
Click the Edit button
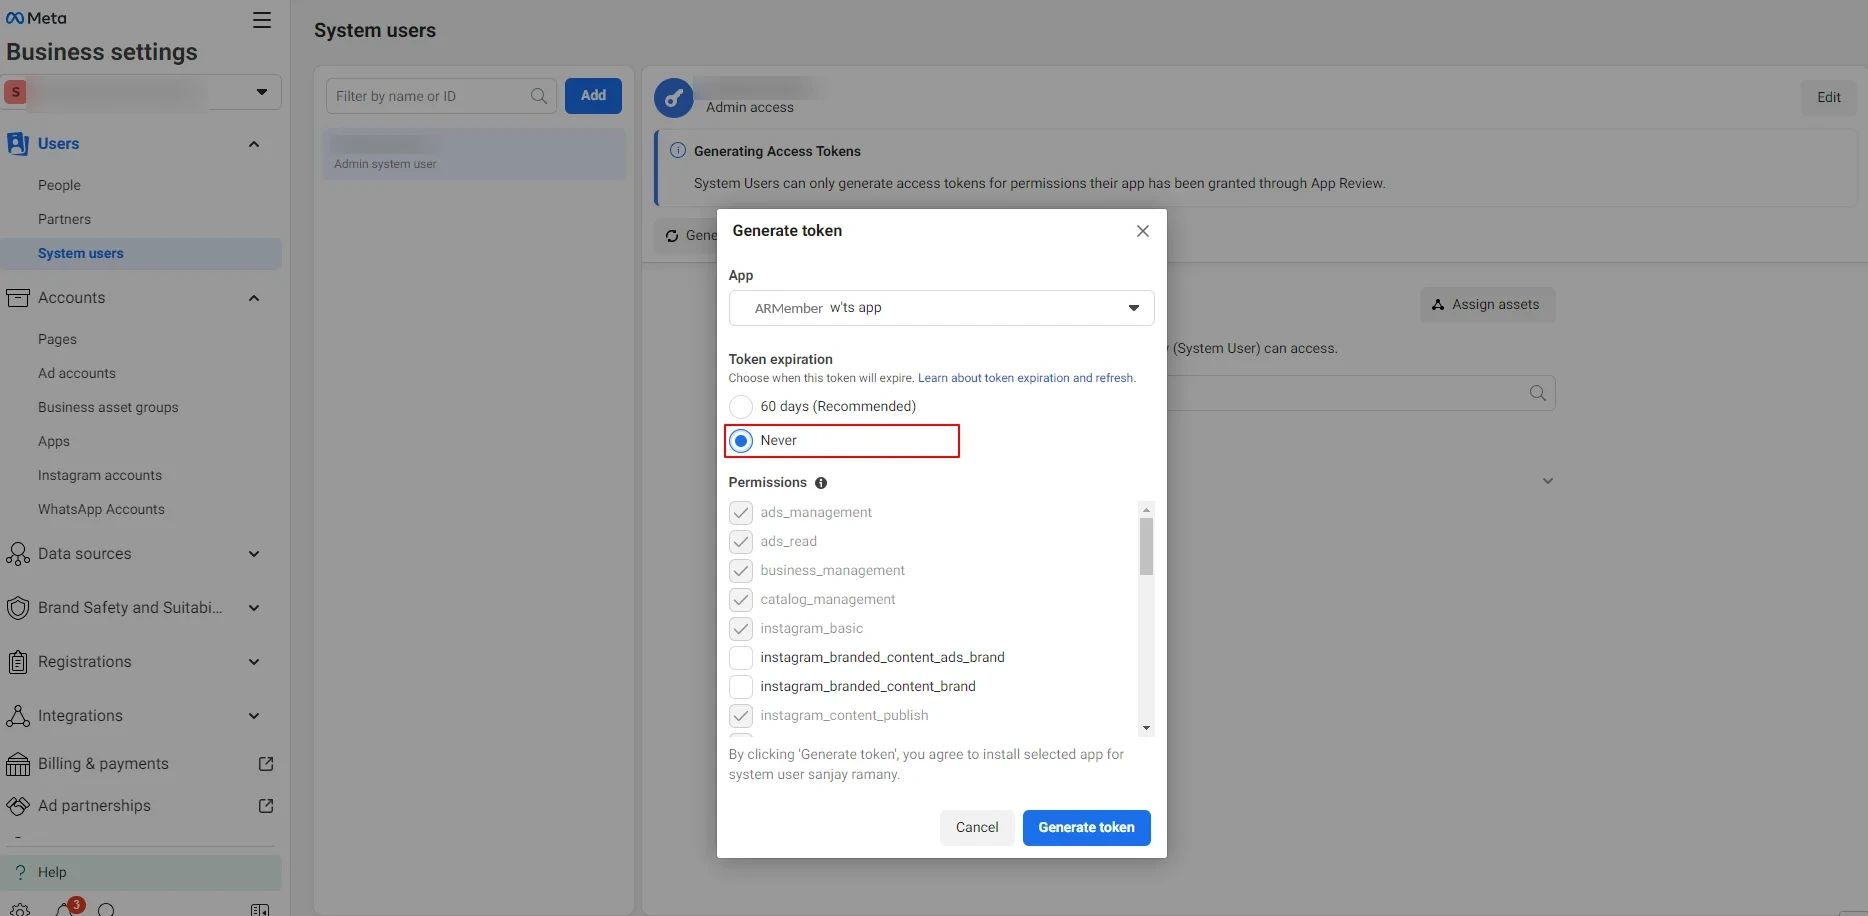click(x=1828, y=98)
